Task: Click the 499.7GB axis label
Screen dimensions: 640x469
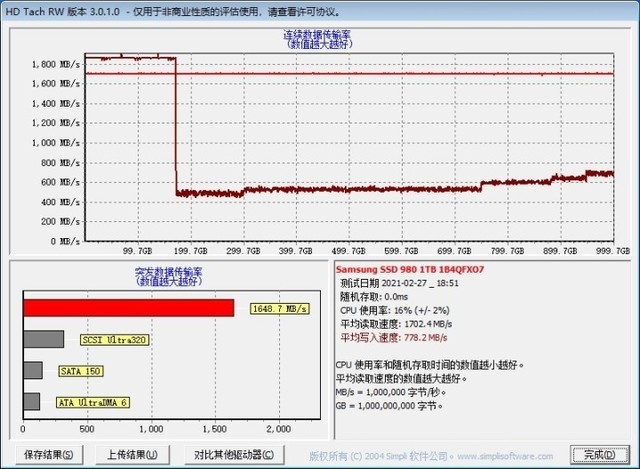Action: [x=348, y=251]
